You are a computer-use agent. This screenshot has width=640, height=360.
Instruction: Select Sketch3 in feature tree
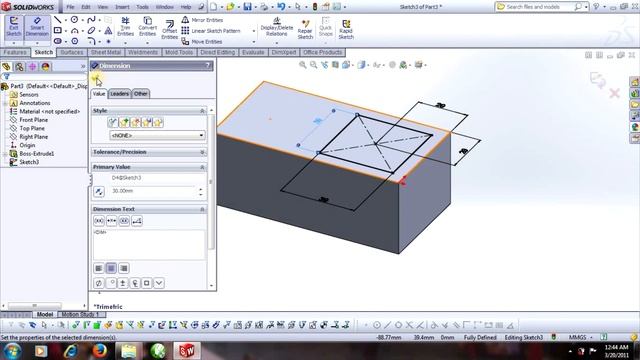(x=29, y=162)
